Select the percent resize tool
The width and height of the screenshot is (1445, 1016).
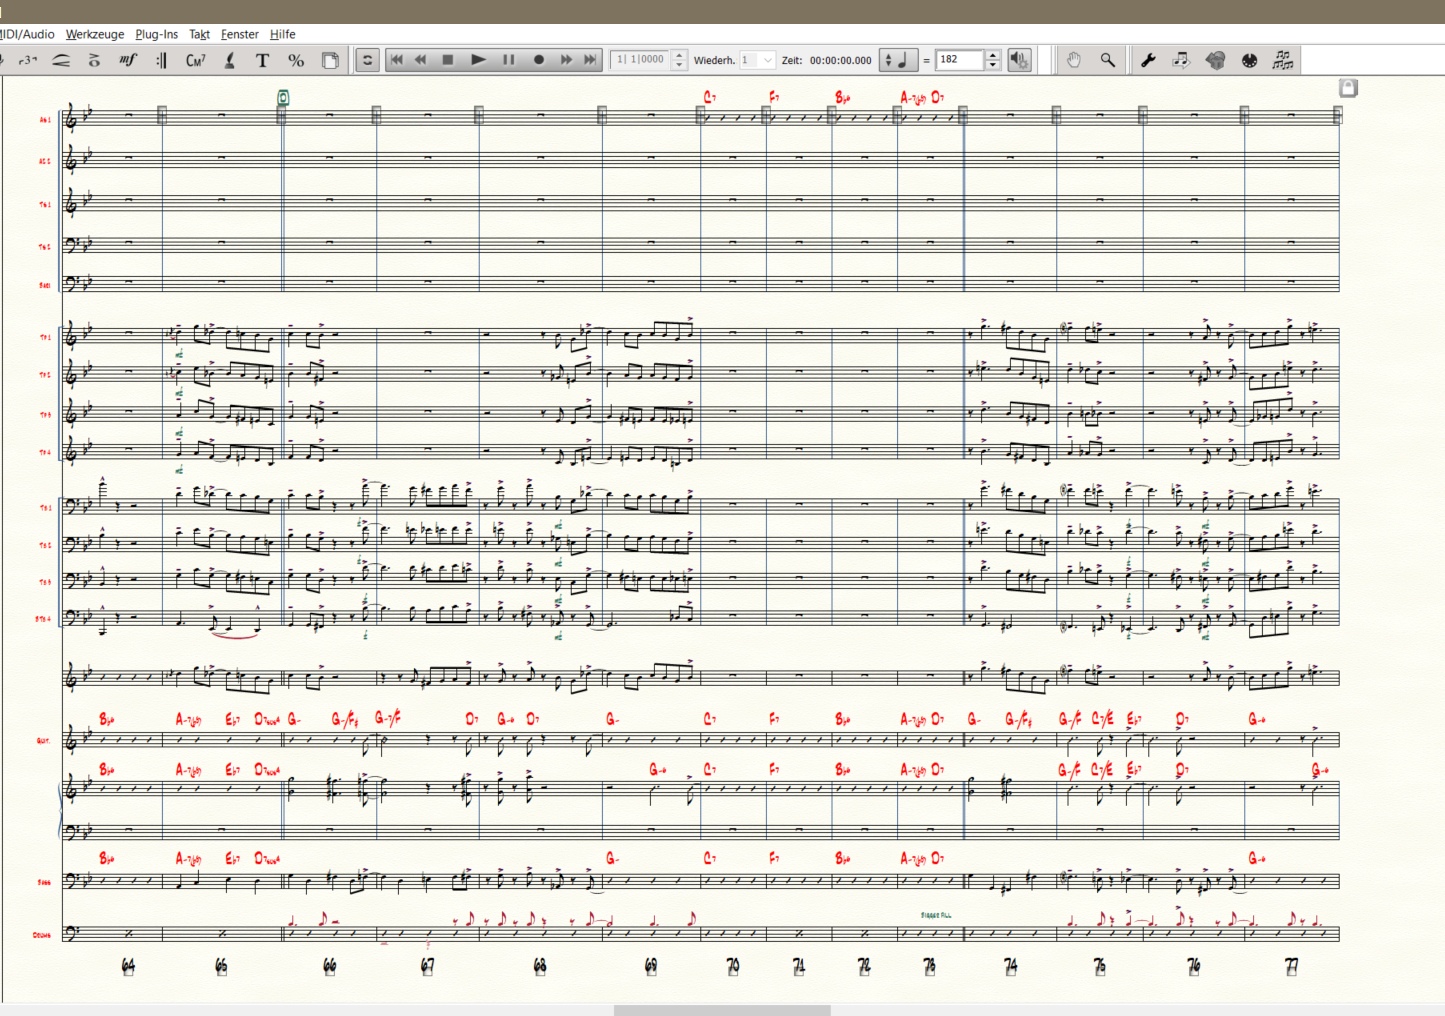click(296, 60)
